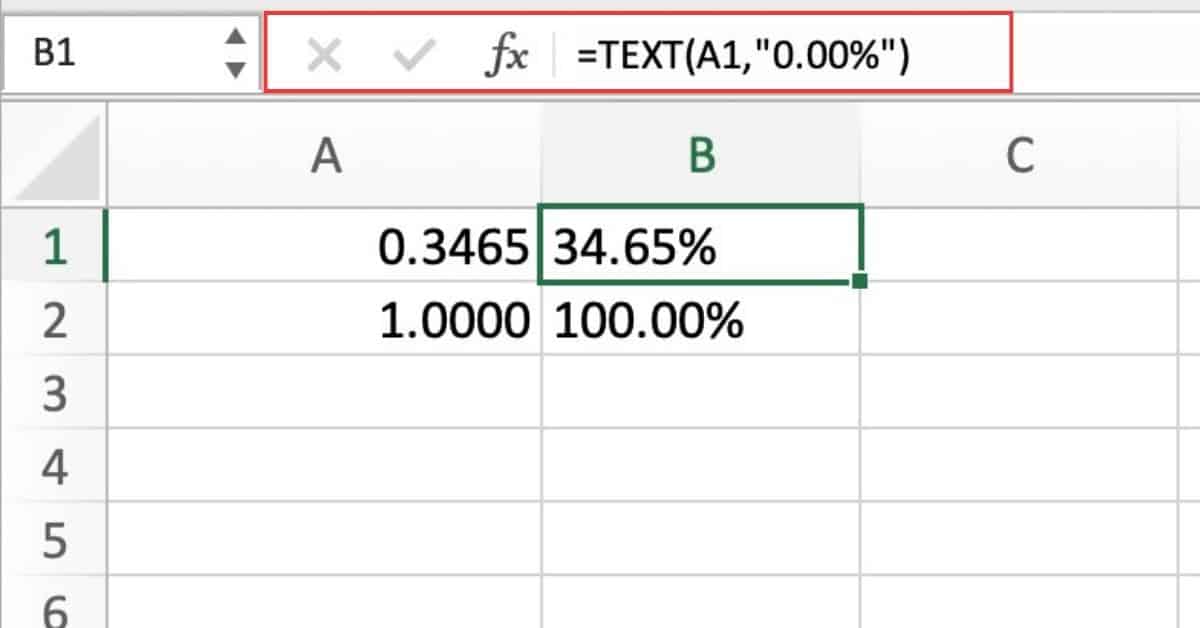Screen dimensions: 1200x628
Task: Select row 3 header
Action: [x=54, y=394]
